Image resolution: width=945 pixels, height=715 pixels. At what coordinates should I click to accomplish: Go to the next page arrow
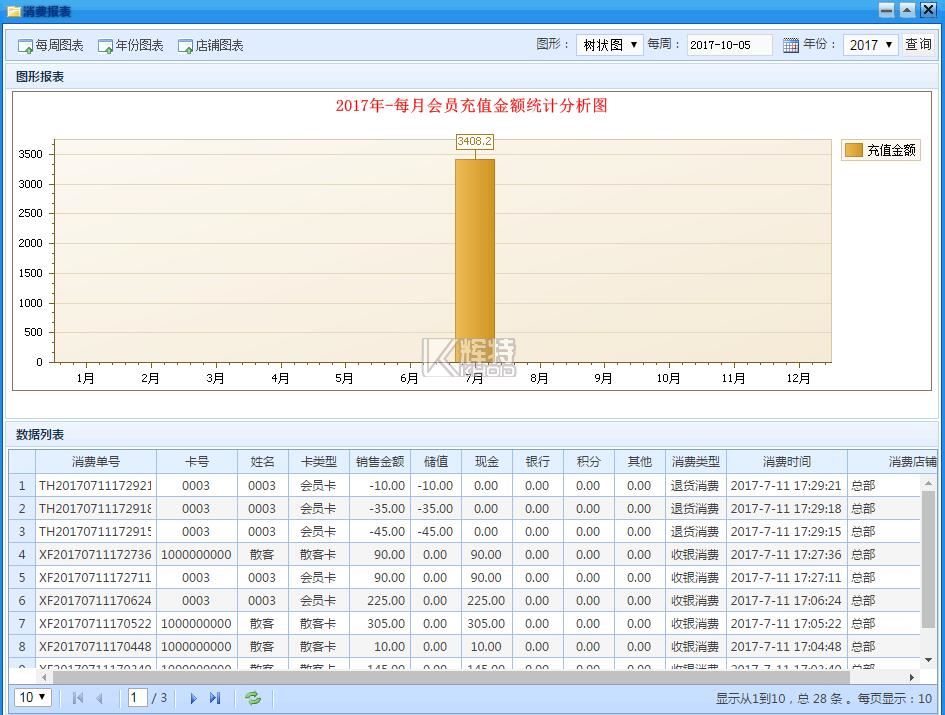point(193,698)
